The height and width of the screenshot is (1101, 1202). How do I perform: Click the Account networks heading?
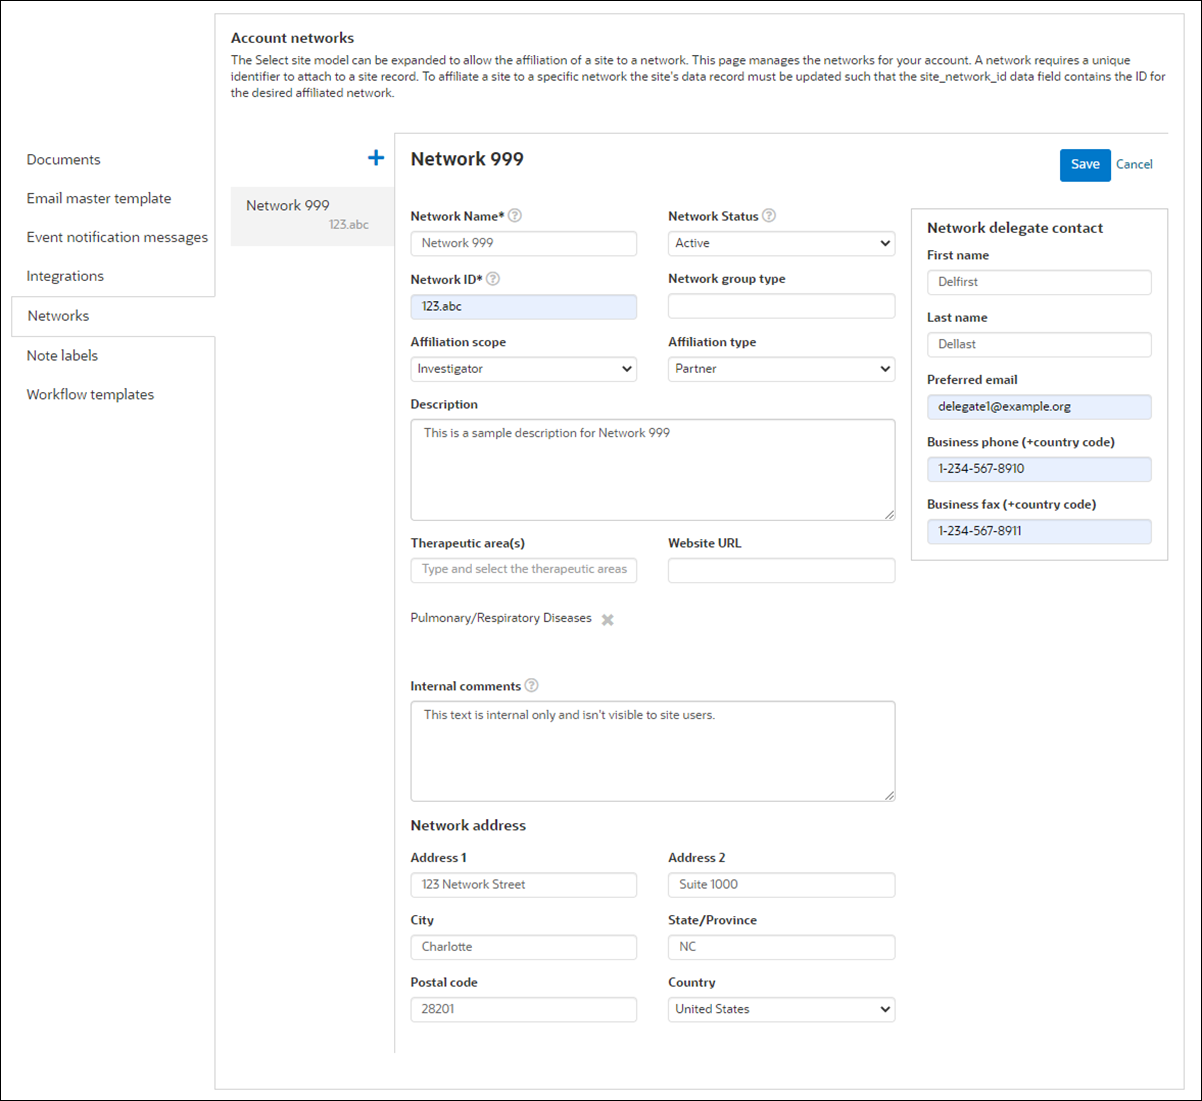(292, 38)
